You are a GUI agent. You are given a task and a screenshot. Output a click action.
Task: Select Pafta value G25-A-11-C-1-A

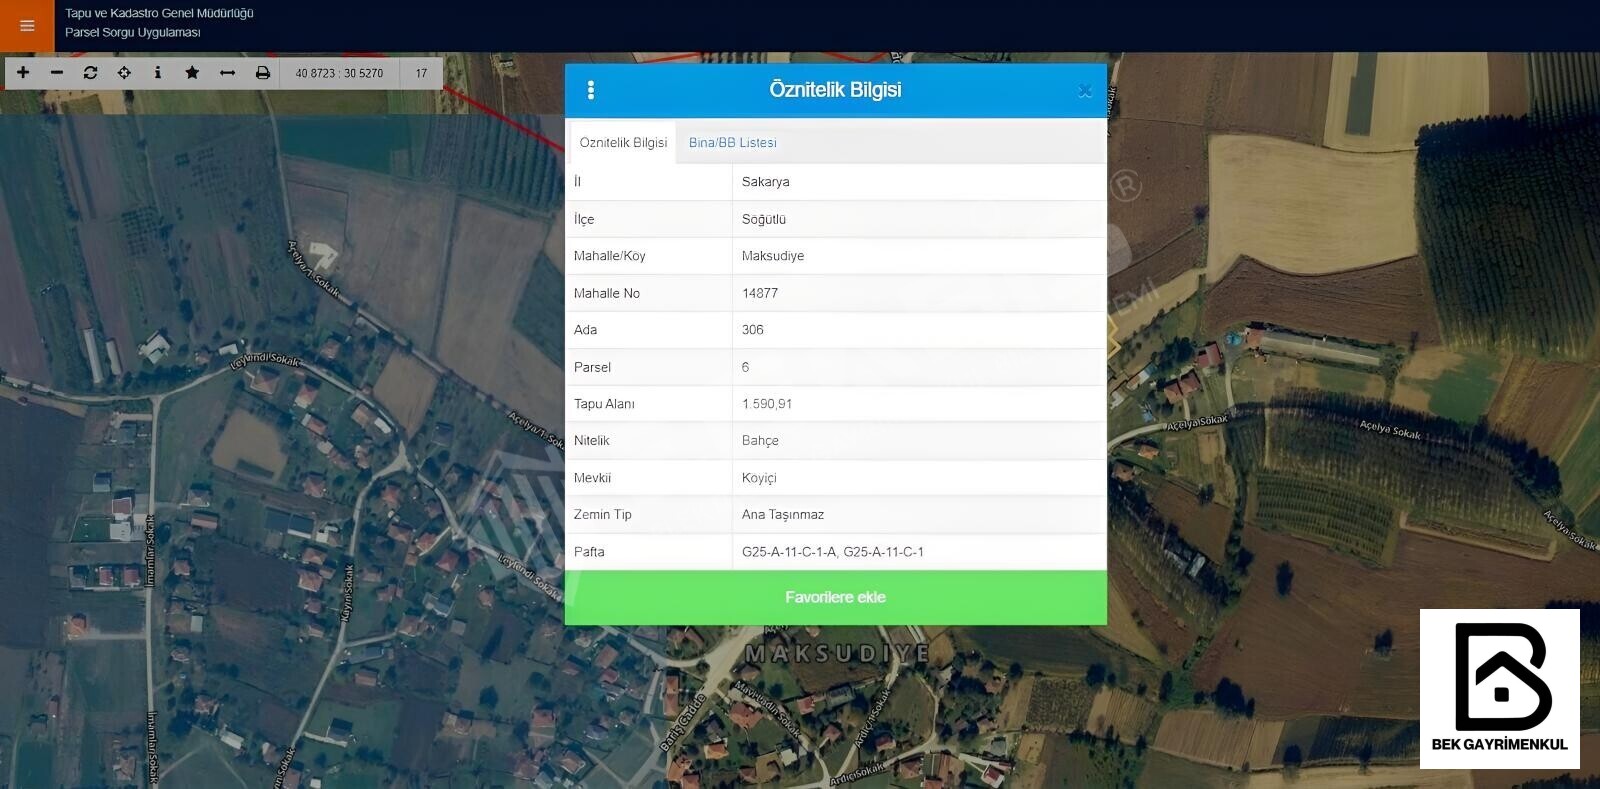point(789,552)
